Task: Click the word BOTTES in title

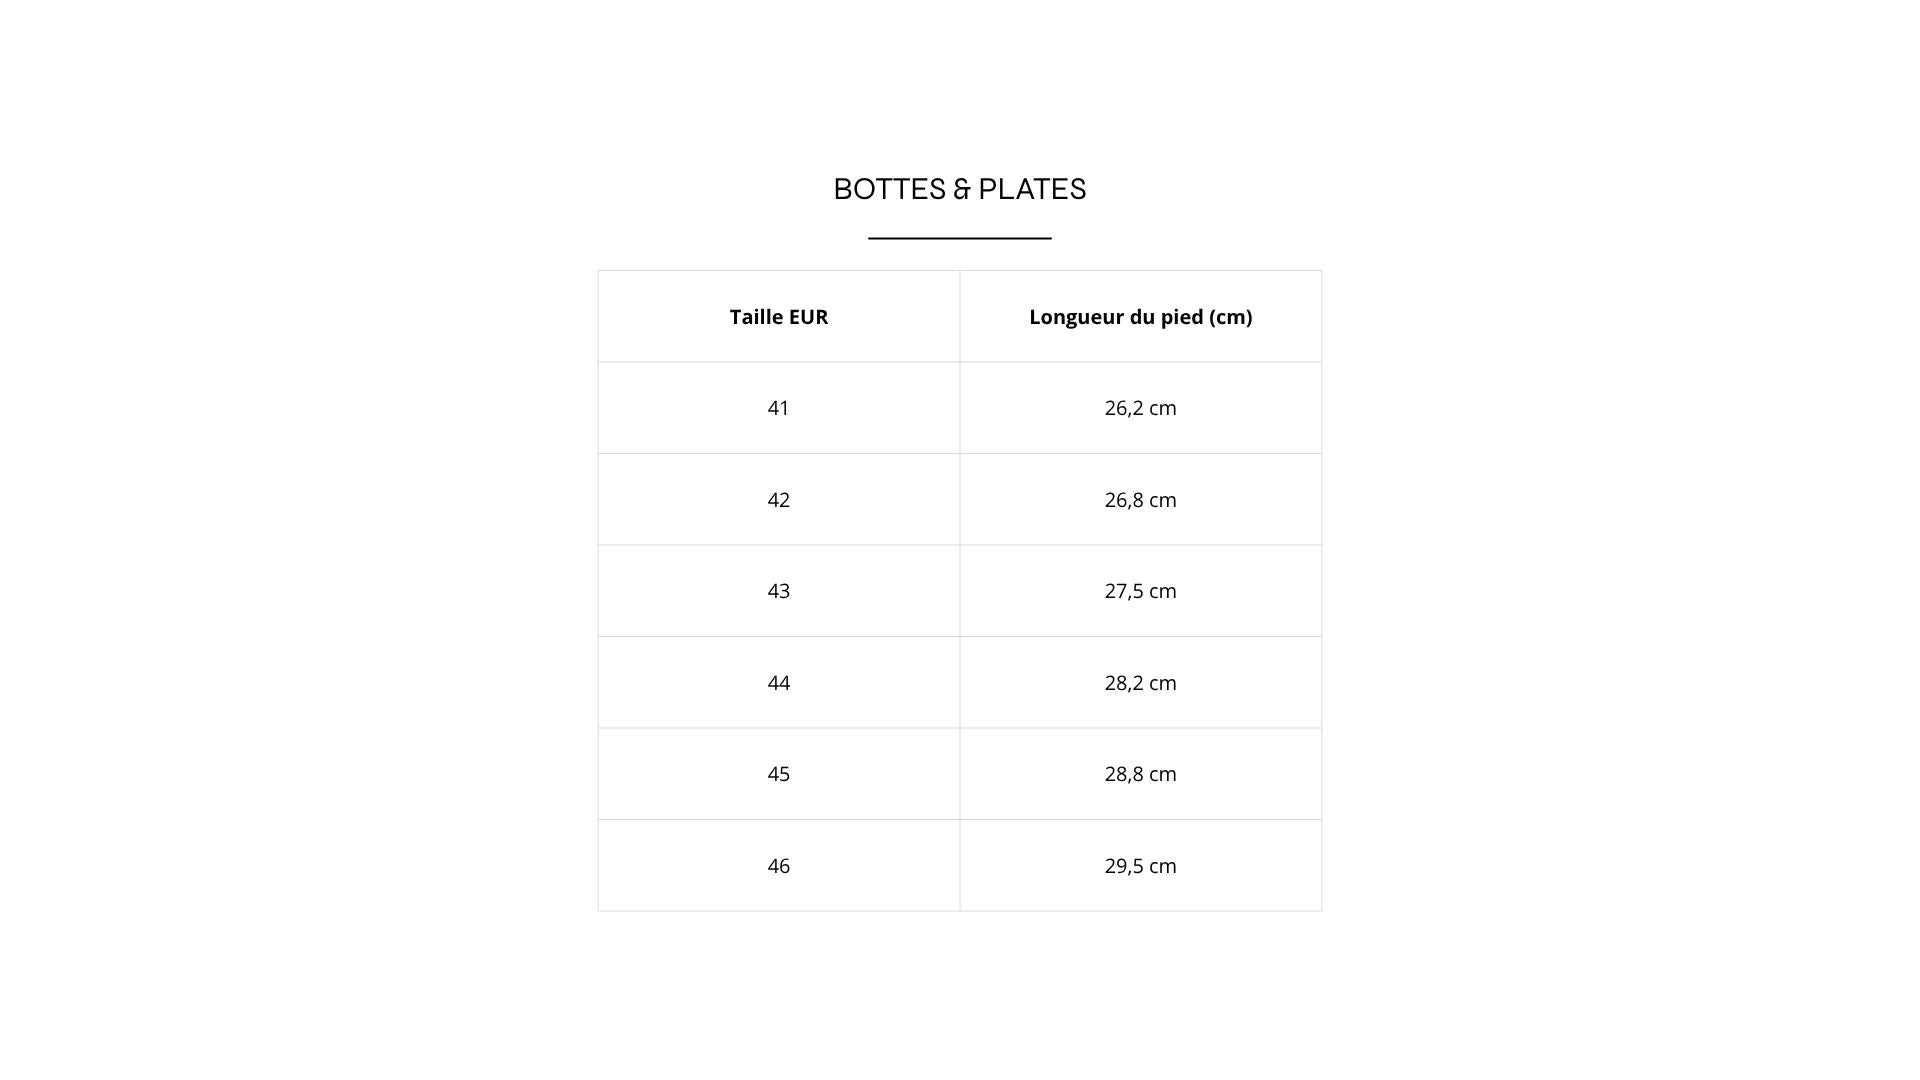Action: click(889, 189)
